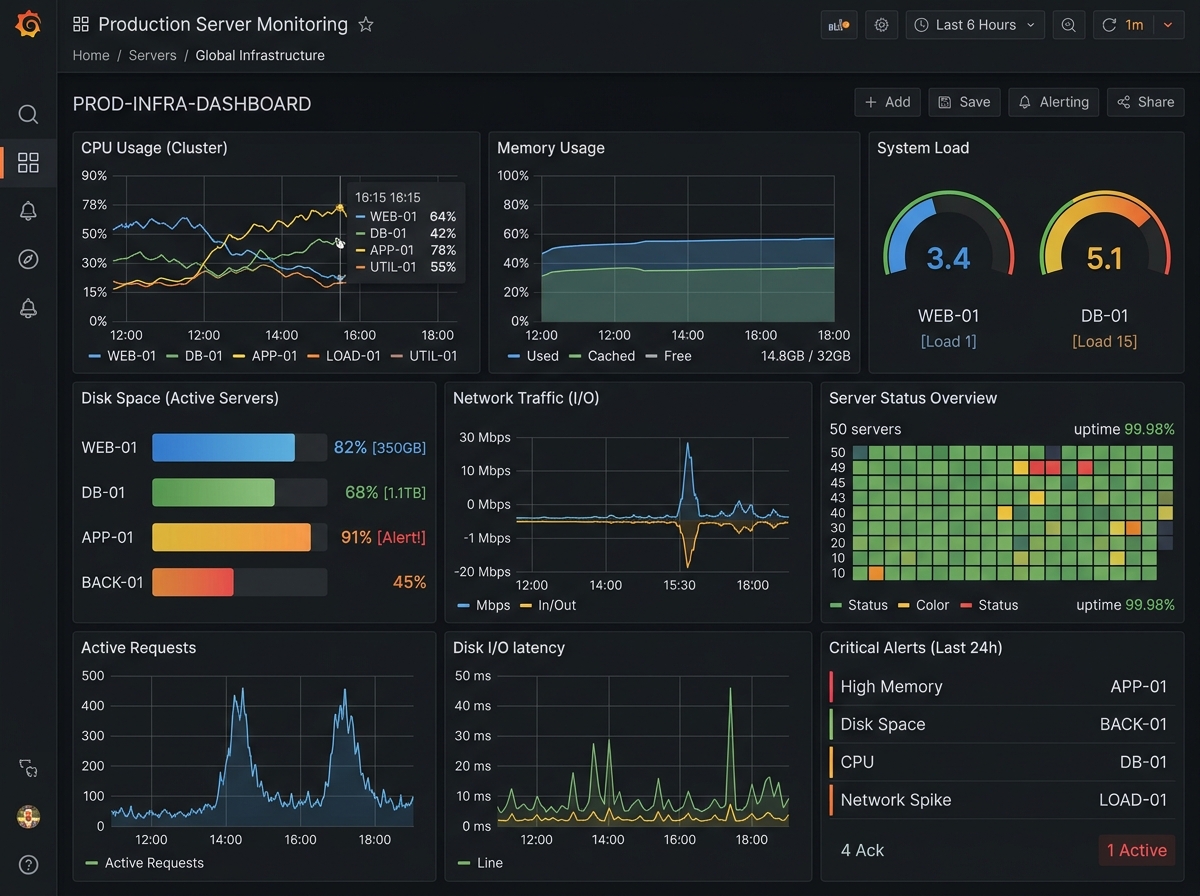Viewport: 1200px width, 896px height.
Task: Save the dashboard with the Save button
Action: pos(964,102)
